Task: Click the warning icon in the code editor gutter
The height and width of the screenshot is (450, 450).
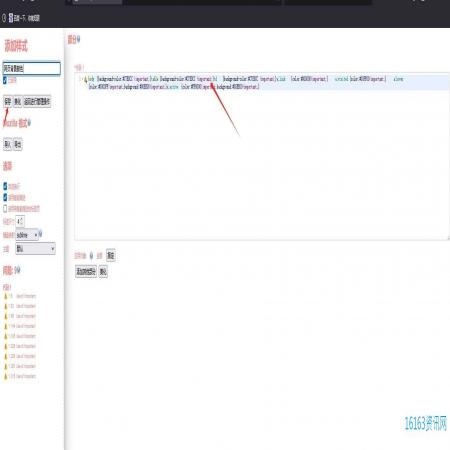Action: coord(85,79)
